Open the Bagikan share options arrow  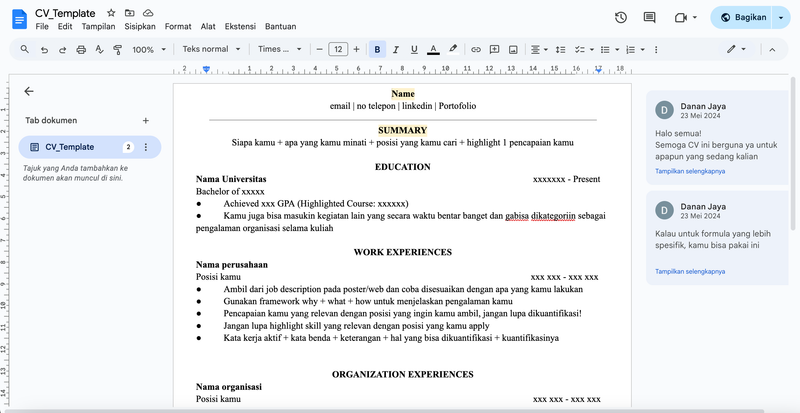(781, 17)
